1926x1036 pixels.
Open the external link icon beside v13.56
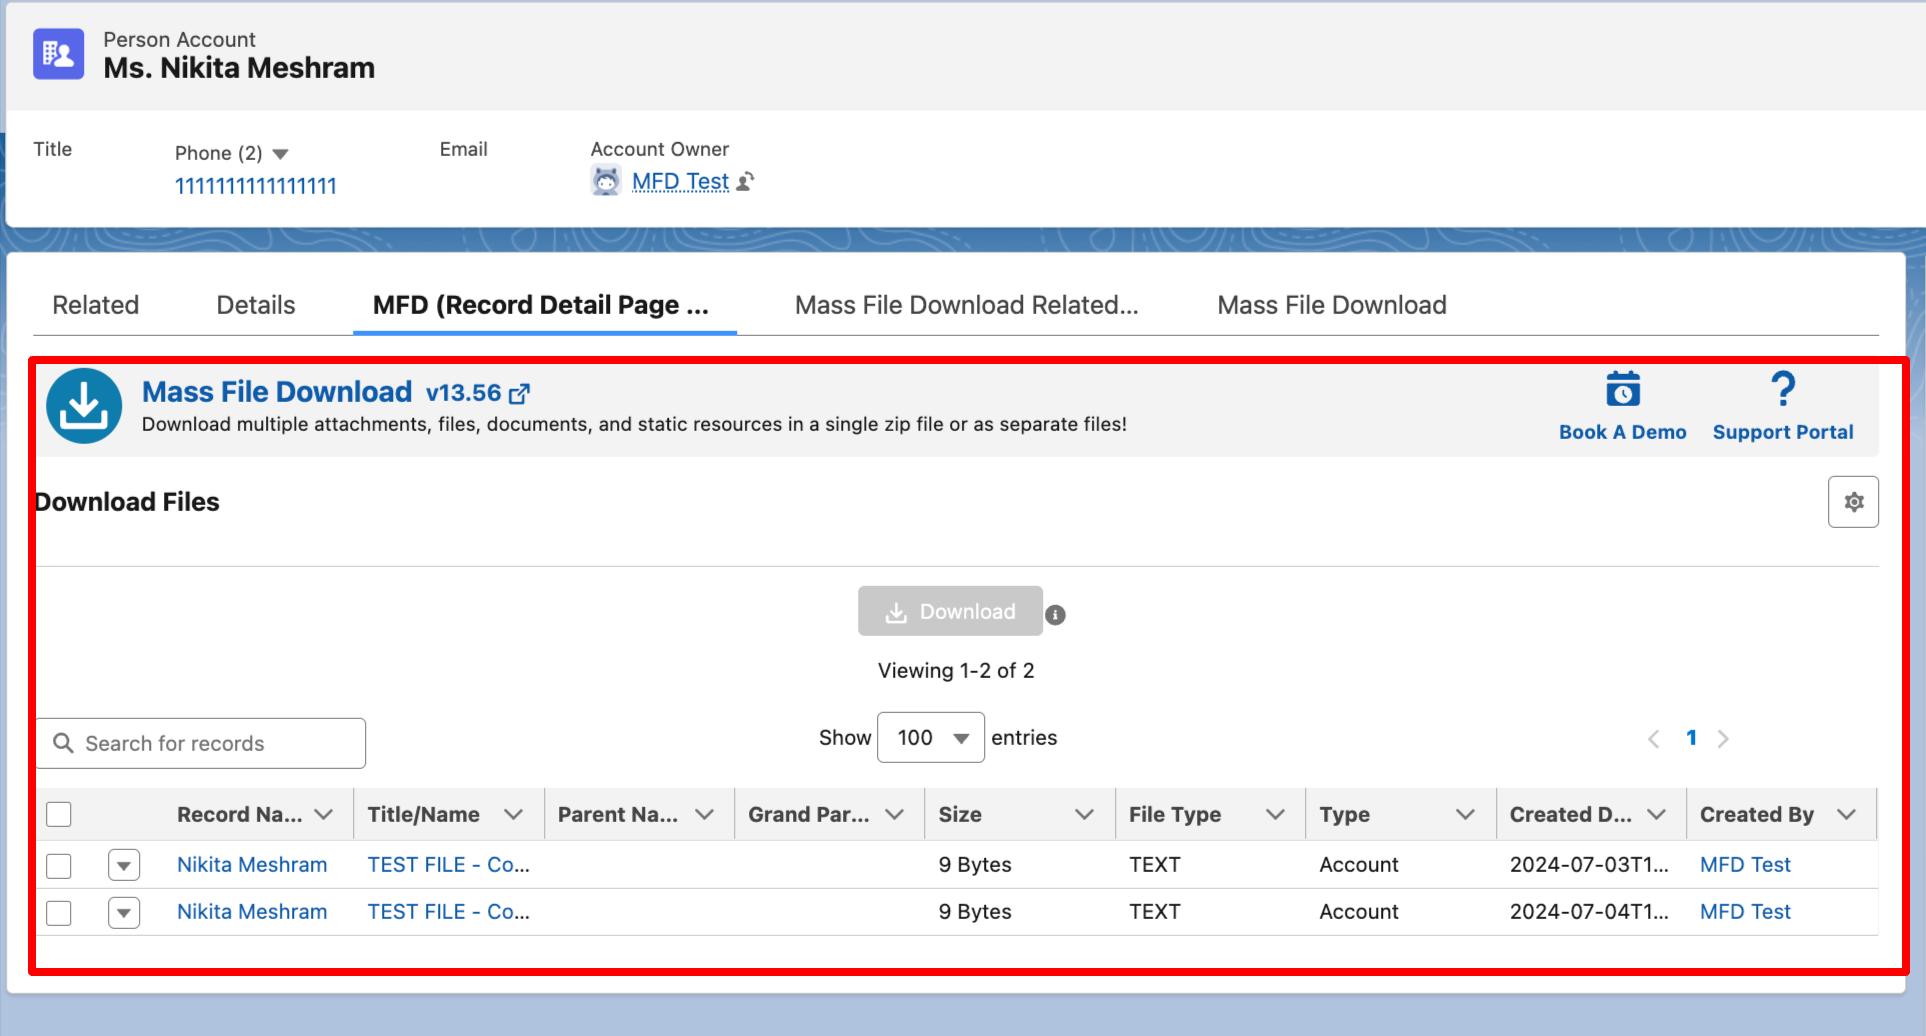click(x=519, y=394)
